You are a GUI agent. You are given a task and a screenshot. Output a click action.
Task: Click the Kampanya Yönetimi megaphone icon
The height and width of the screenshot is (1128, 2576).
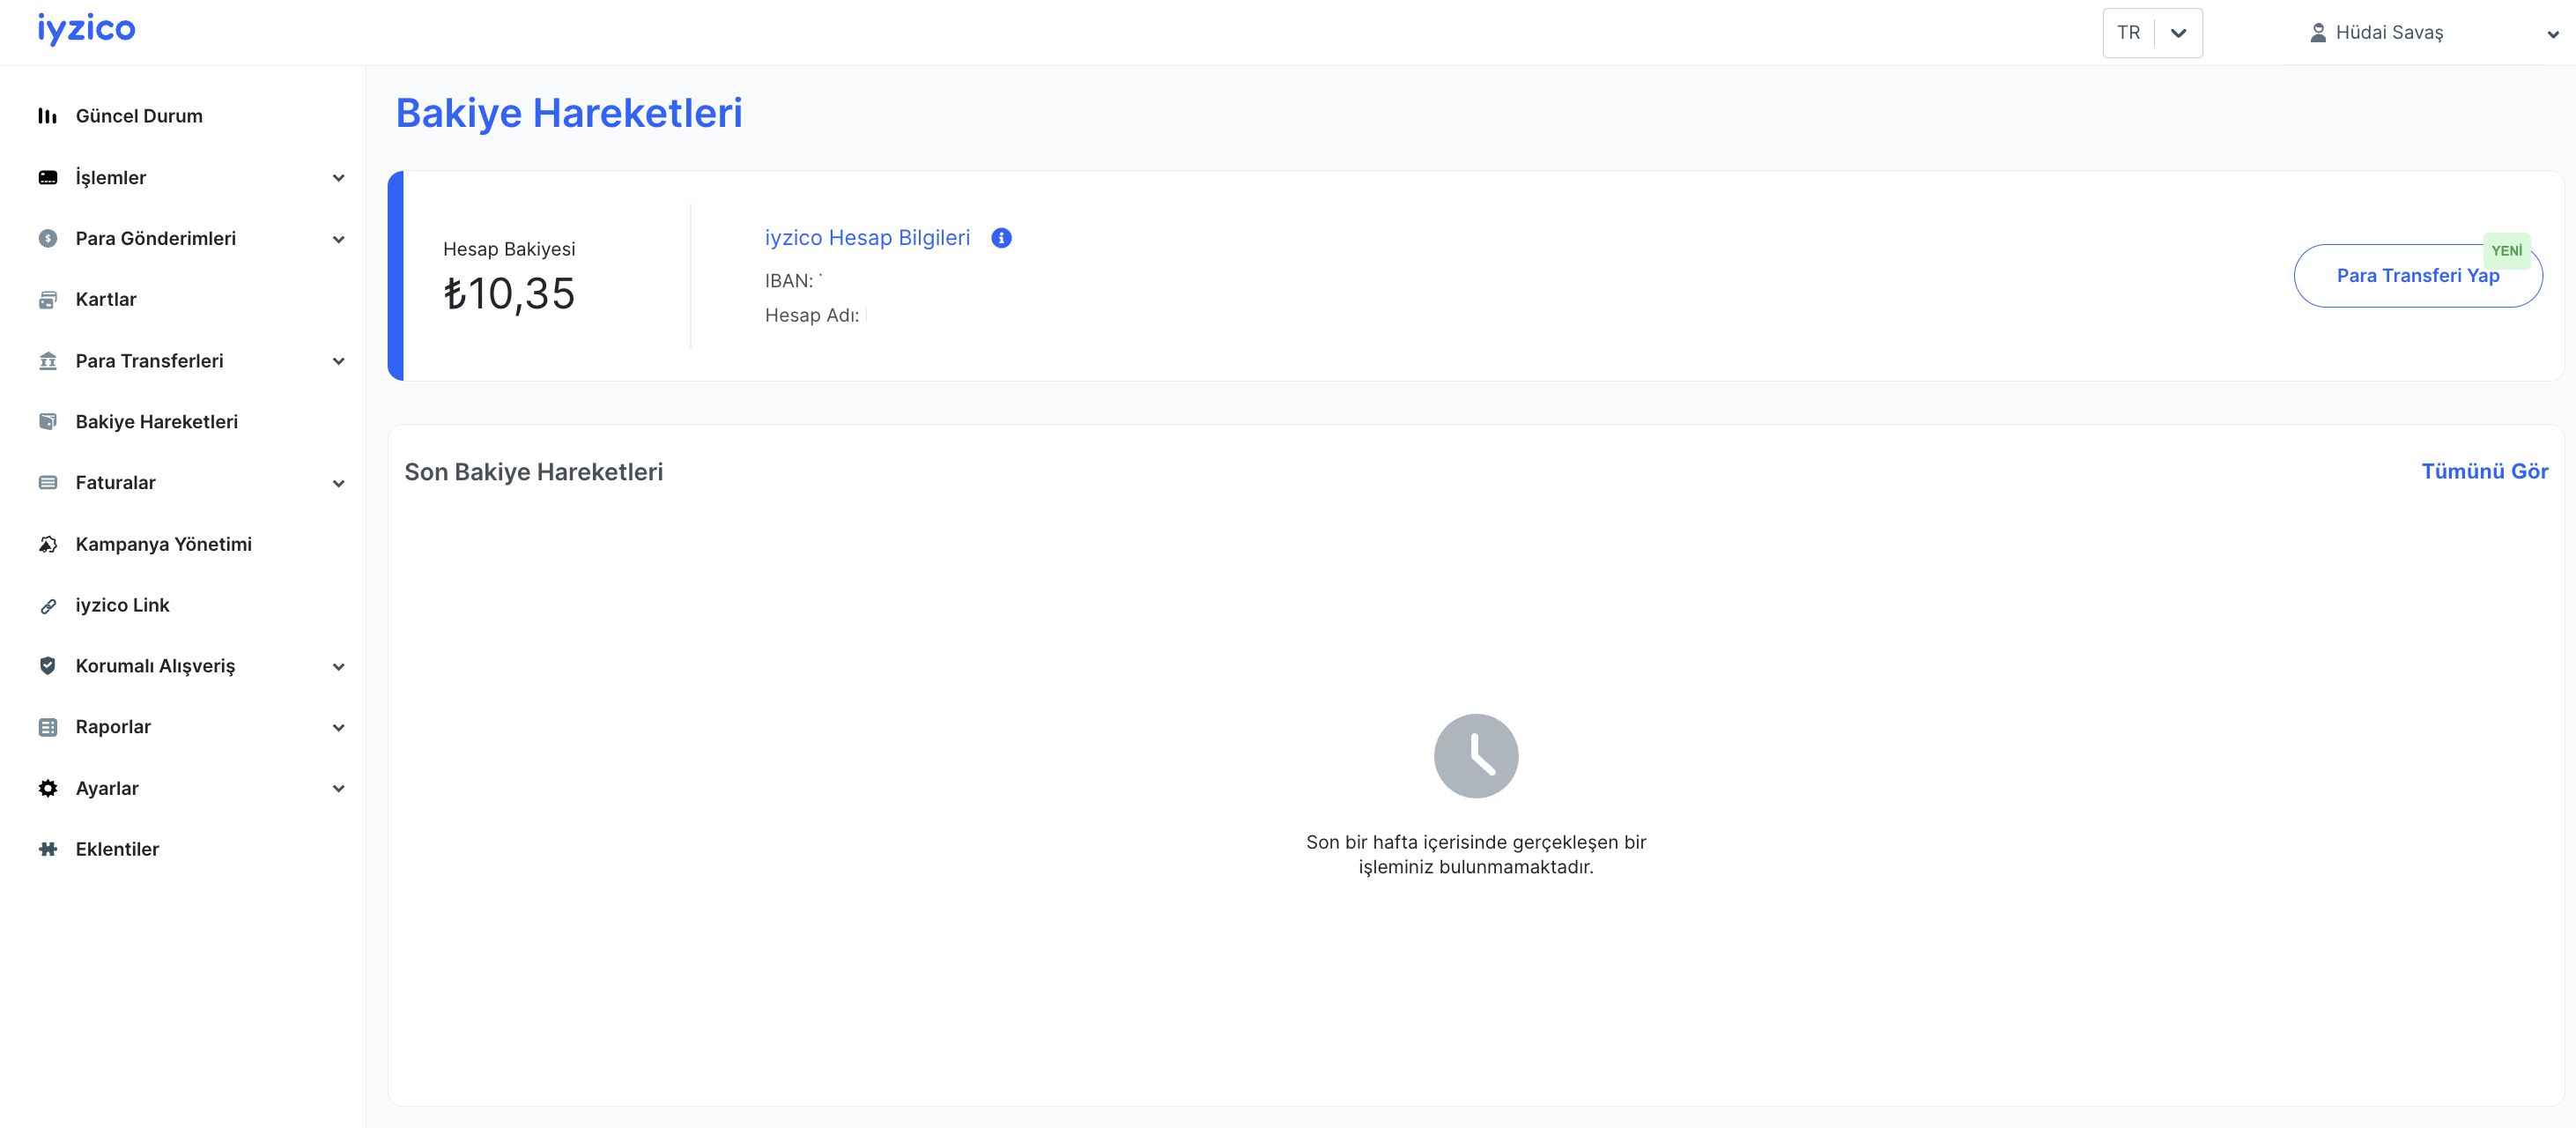coord(47,545)
